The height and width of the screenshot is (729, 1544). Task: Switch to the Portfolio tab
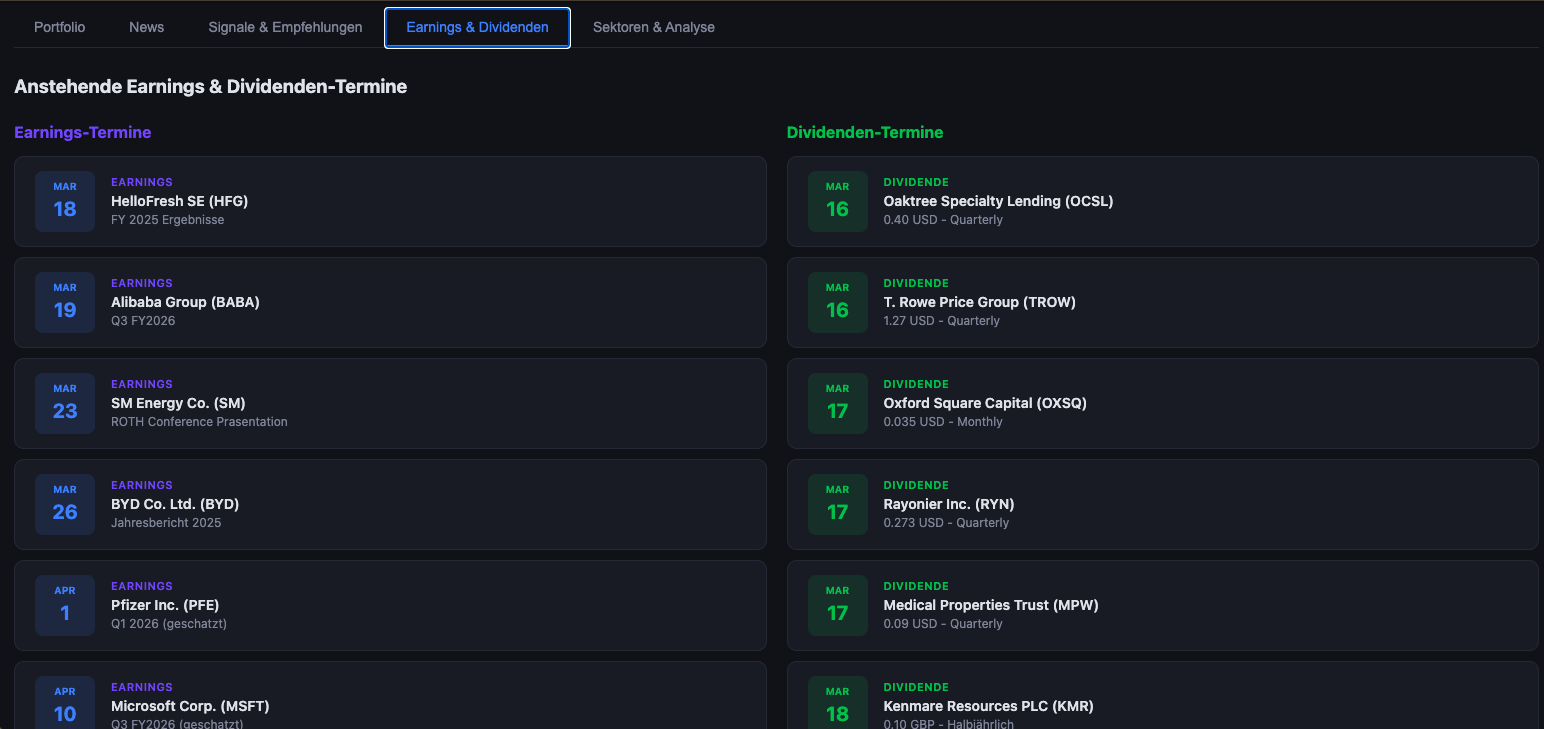click(59, 27)
